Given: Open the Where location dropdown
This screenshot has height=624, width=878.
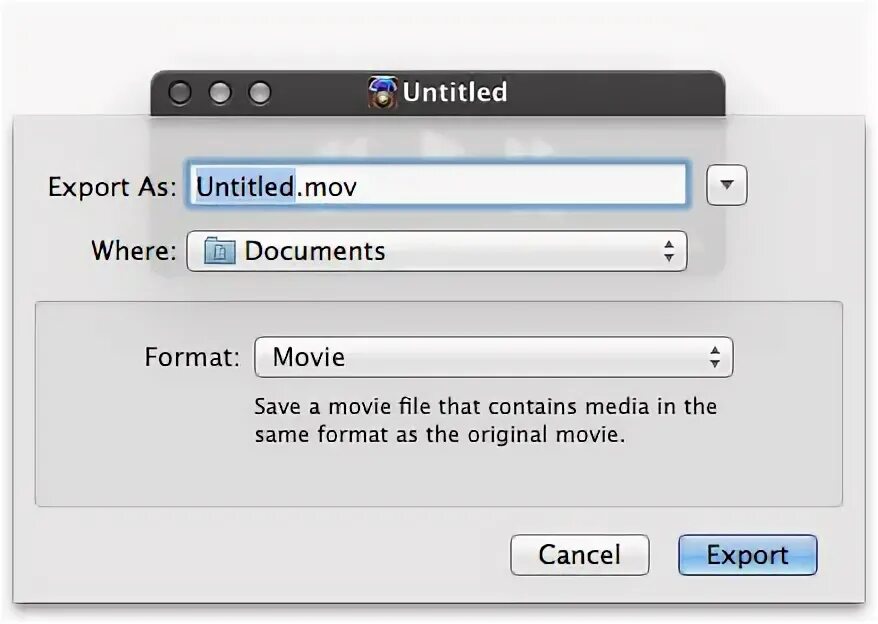Looking at the screenshot, I should point(436,251).
